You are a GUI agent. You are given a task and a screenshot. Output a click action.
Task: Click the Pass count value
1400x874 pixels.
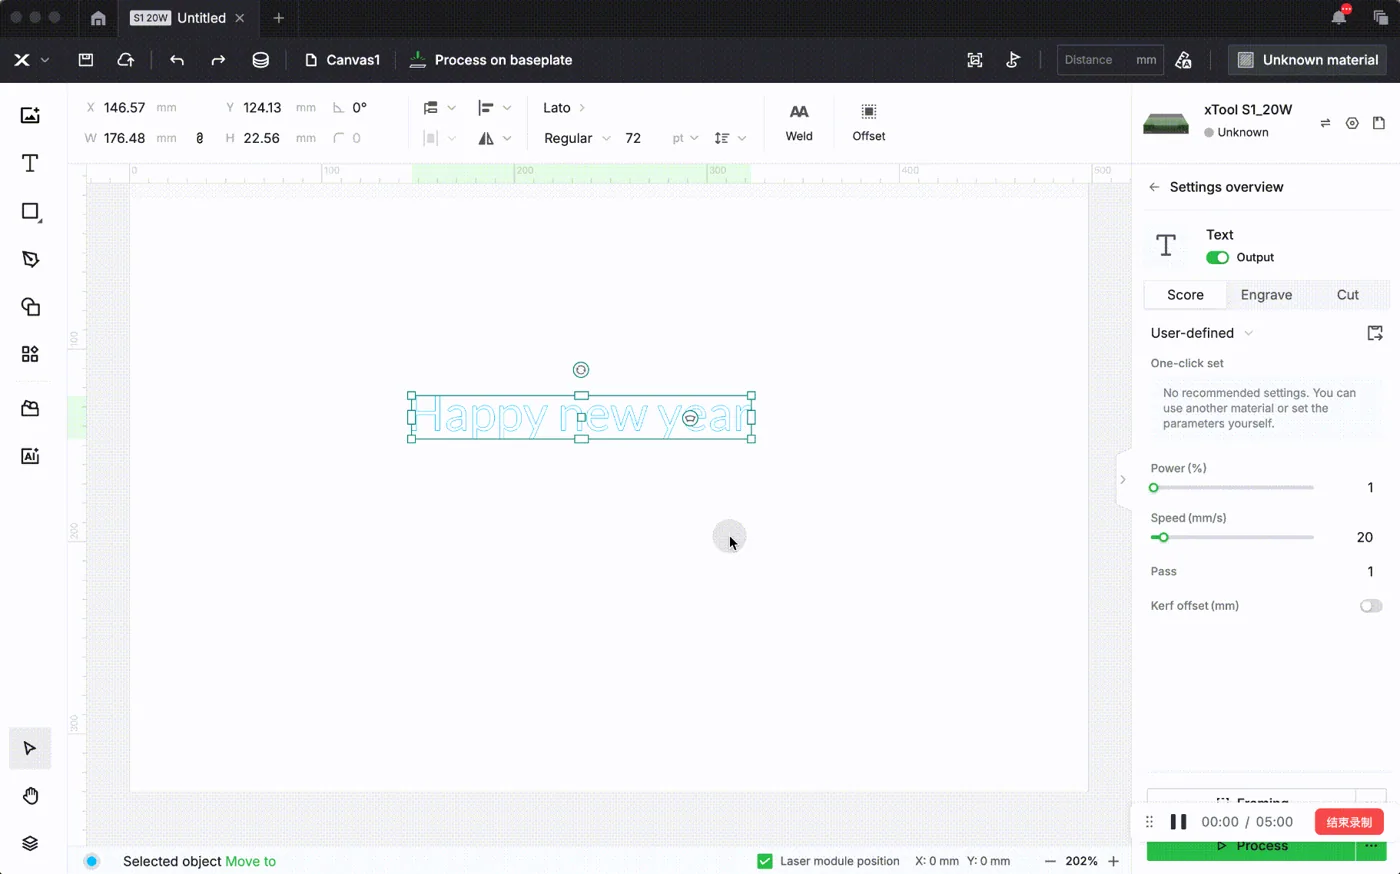coord(1370,572)
